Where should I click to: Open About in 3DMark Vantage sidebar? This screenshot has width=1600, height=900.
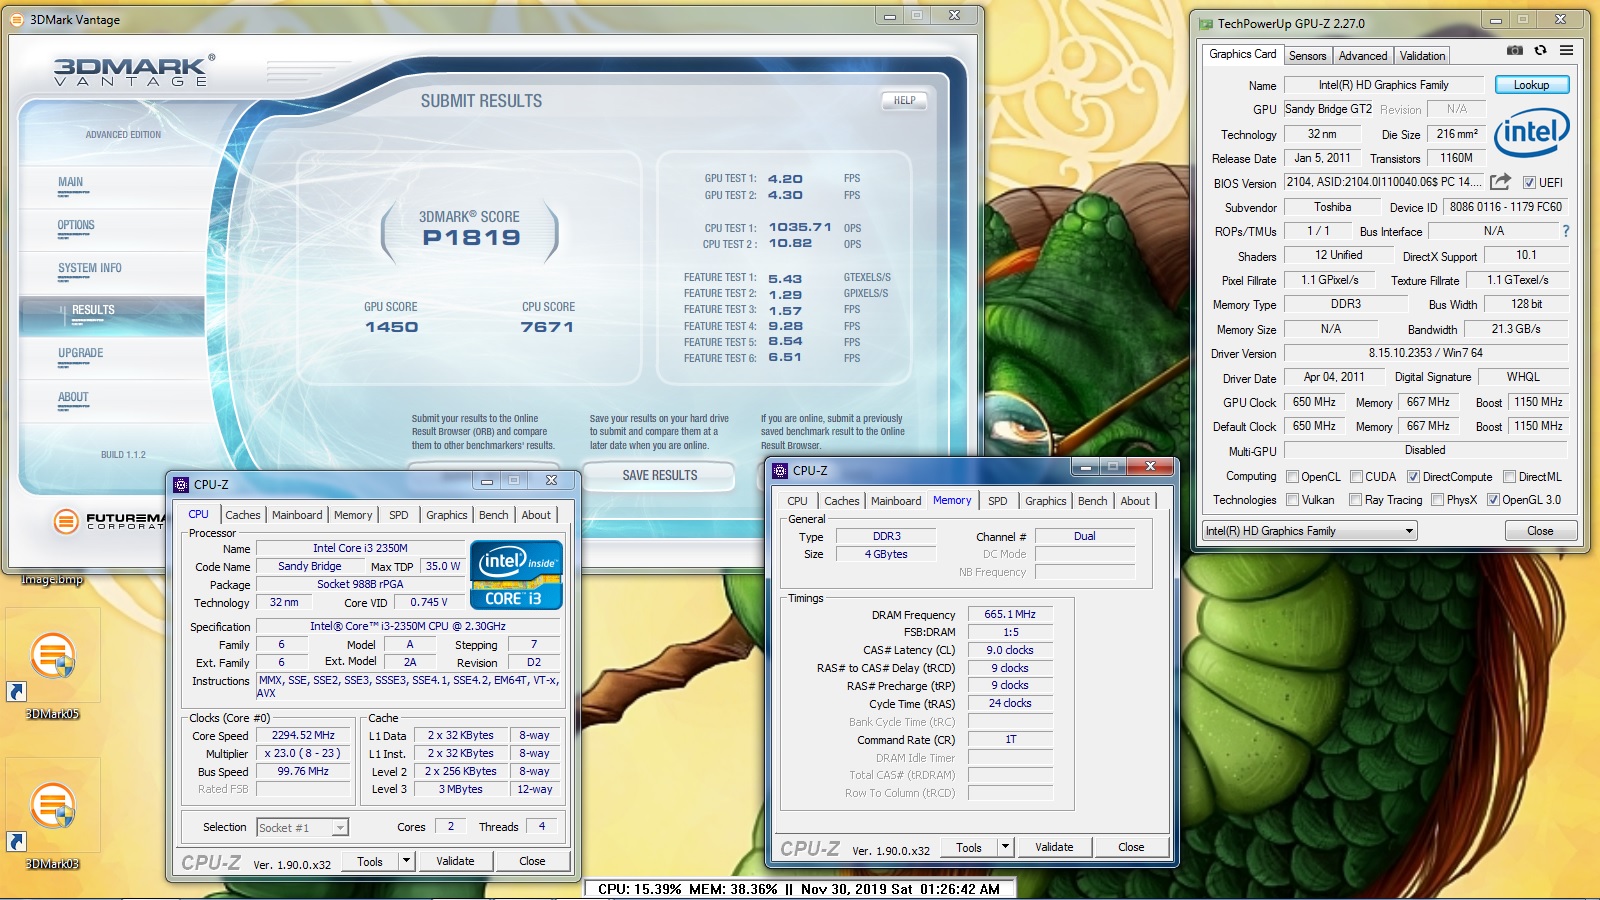(x=73, y=397)
